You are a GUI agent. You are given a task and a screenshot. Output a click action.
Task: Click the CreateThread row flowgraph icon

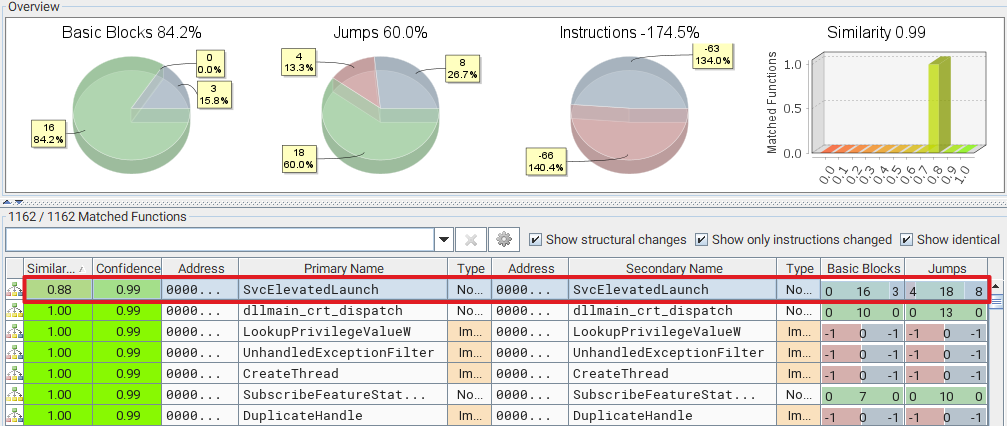point(13,373)
